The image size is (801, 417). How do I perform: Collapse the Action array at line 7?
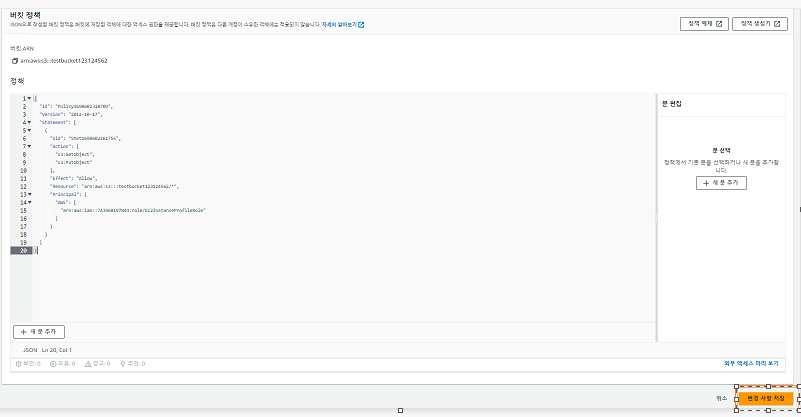point(29,146)
